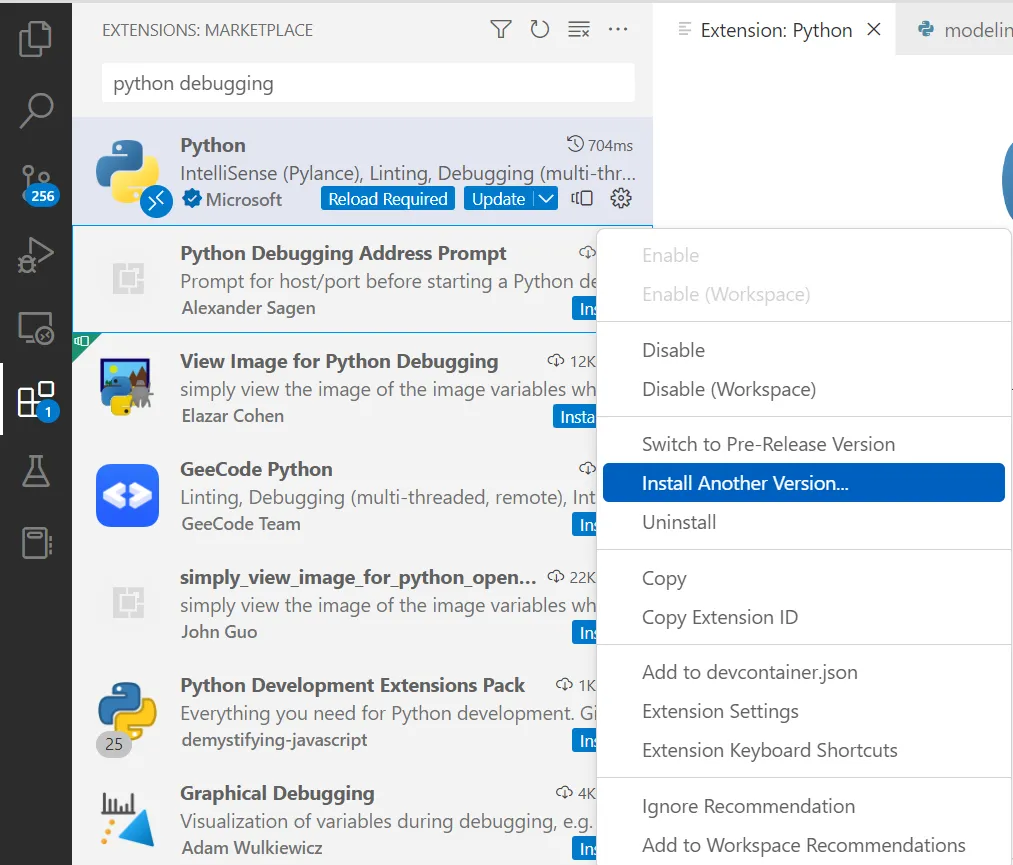Select the Extensions view icon
This screenshot has width=1013, height=865.
tap(37, 401)
